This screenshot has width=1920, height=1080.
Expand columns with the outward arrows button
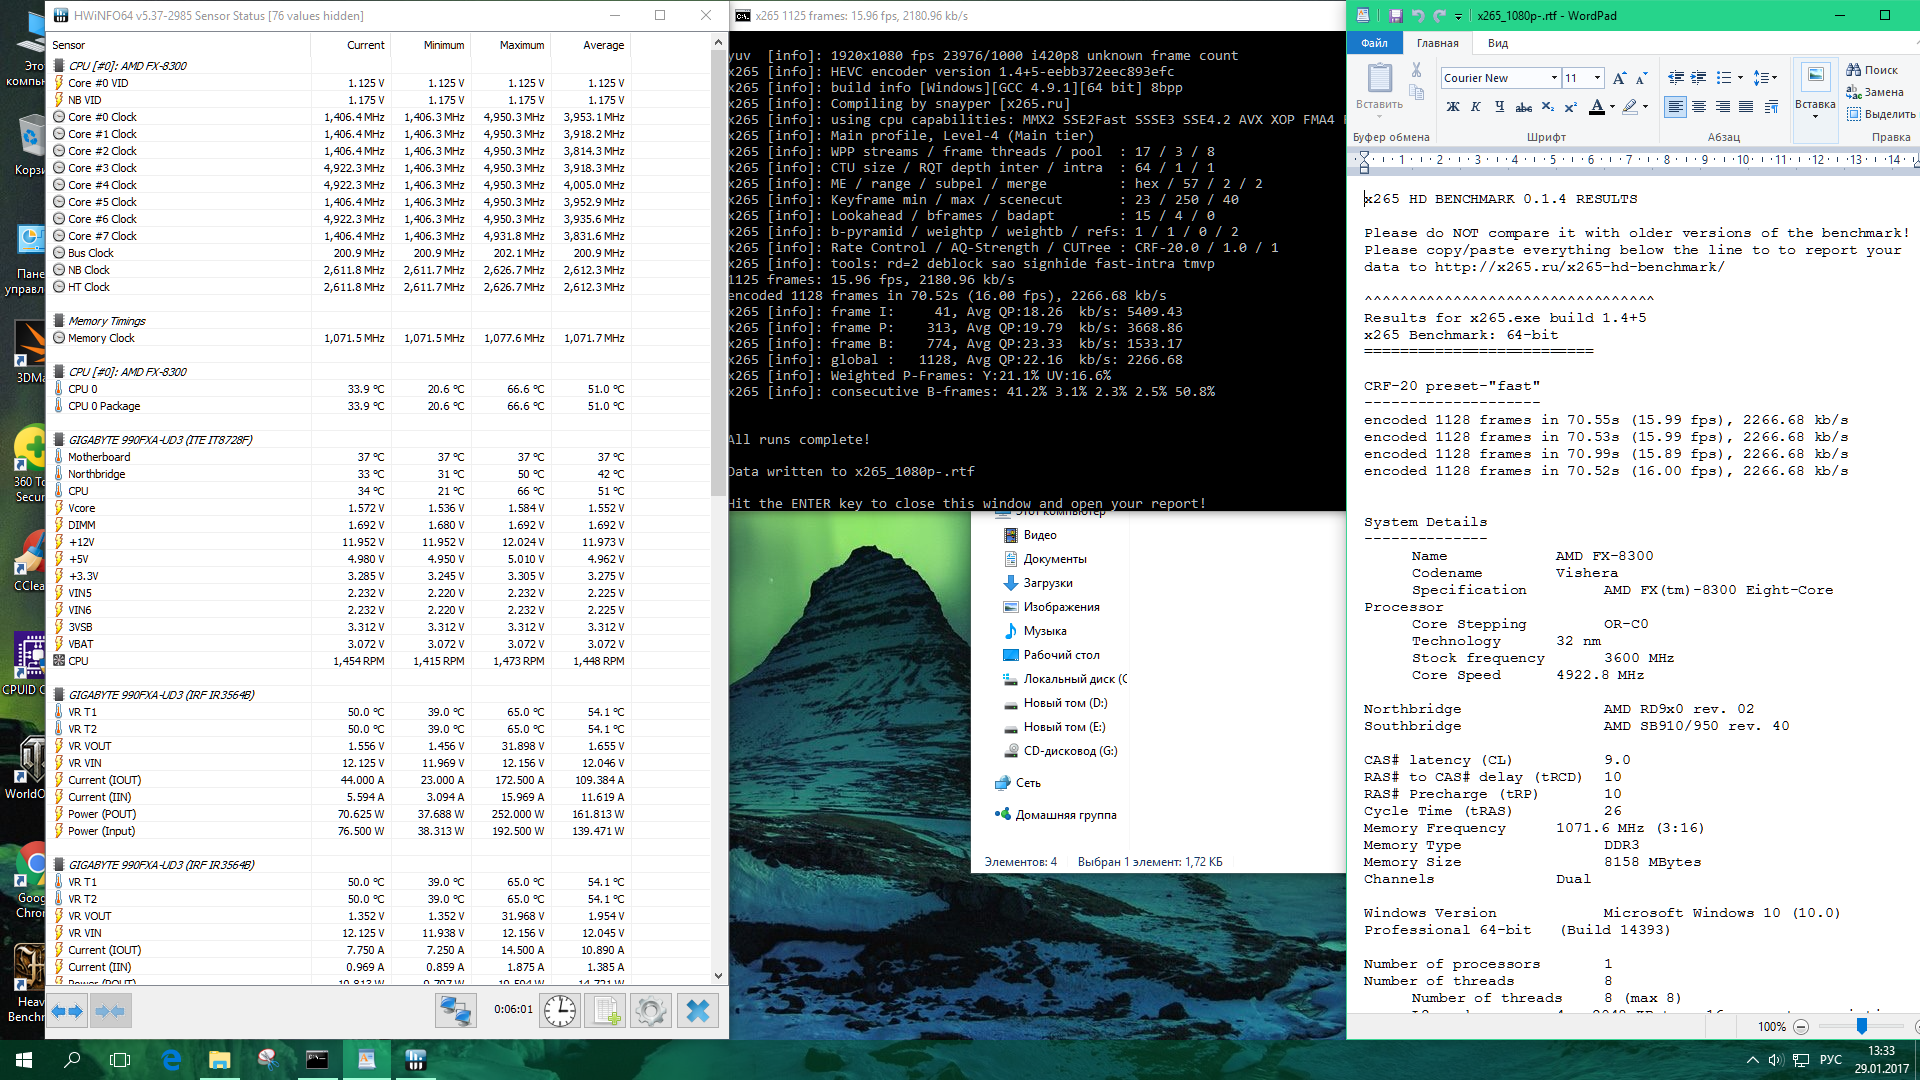[x=67, y=1011]
